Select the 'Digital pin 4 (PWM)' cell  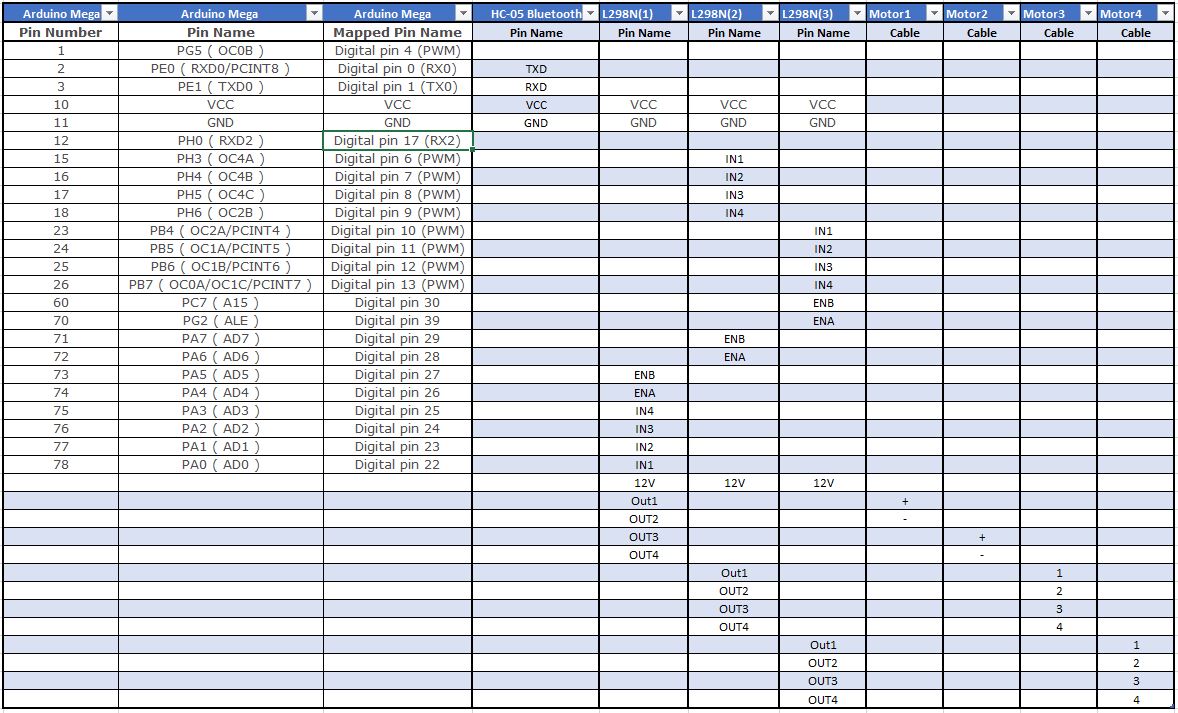[398, 50]
